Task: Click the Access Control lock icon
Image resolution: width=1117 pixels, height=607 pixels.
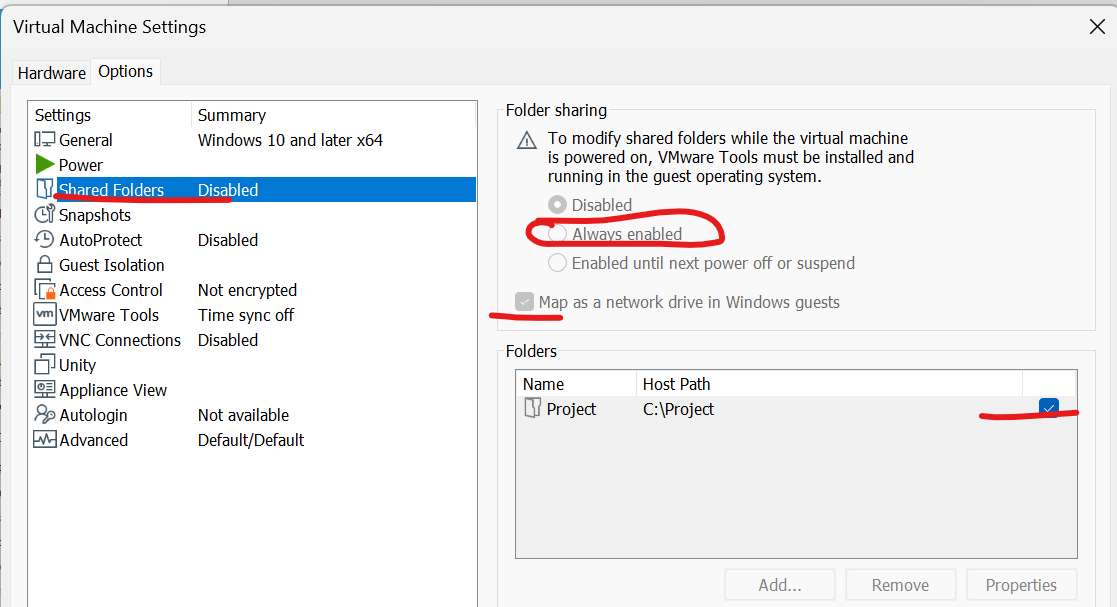Action: click(x=44, y=289)
